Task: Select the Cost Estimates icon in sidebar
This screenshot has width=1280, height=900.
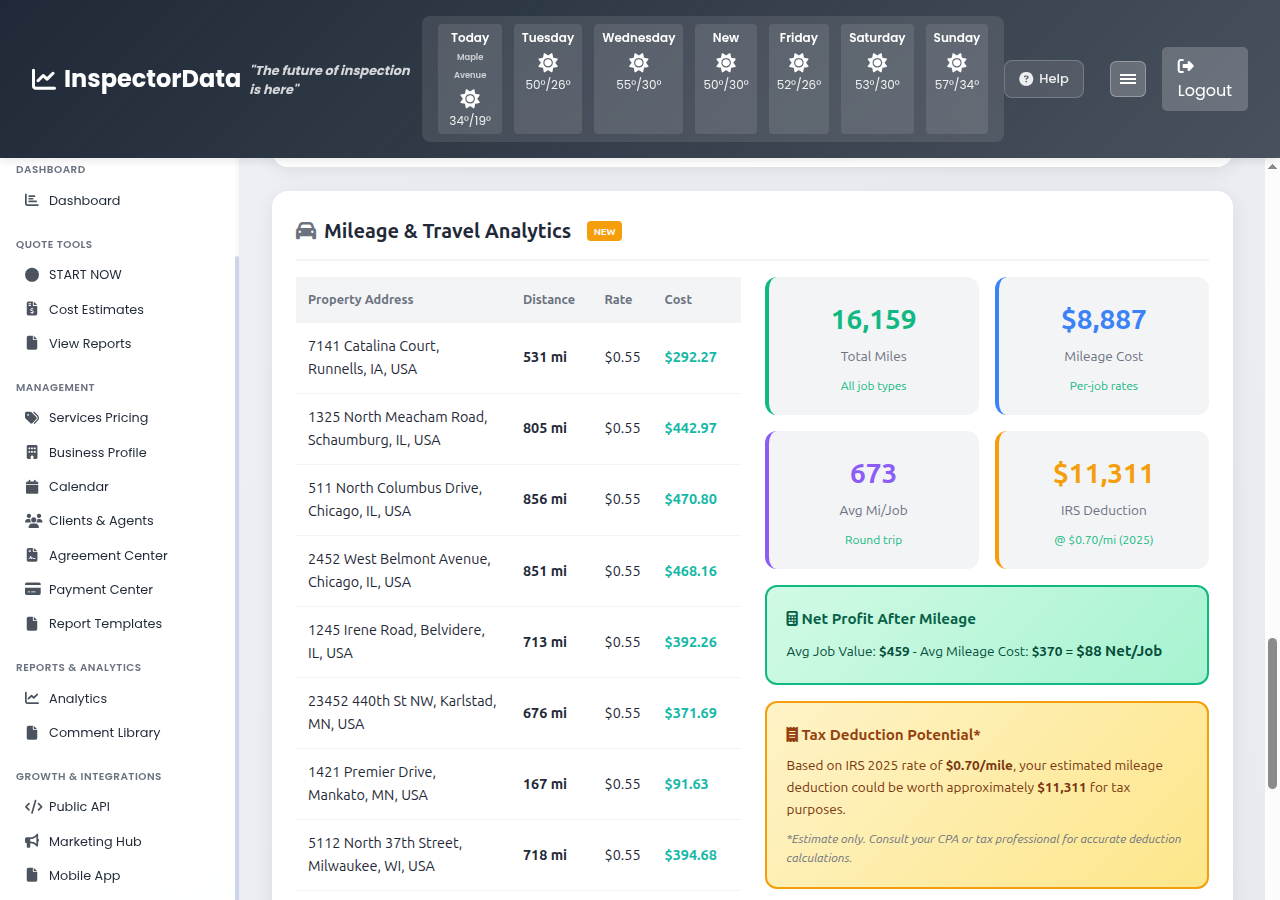Action: [x=31, y=309]
